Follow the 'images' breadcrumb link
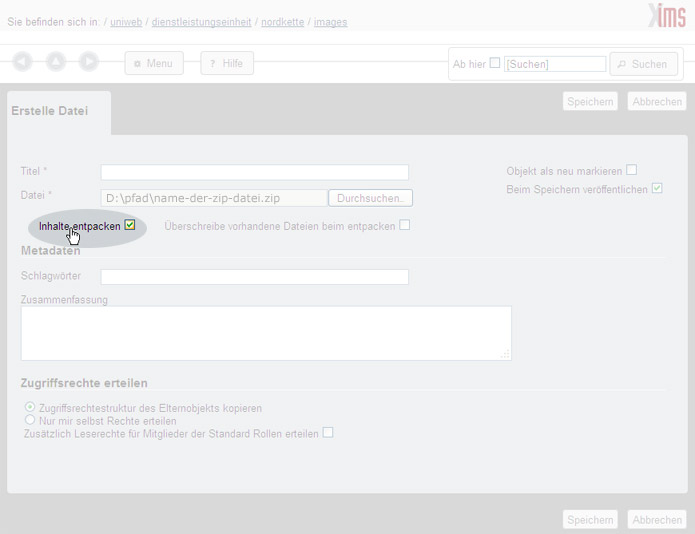Screen dimensions: 695x534 pyautogui.click(x=331, y=22)
